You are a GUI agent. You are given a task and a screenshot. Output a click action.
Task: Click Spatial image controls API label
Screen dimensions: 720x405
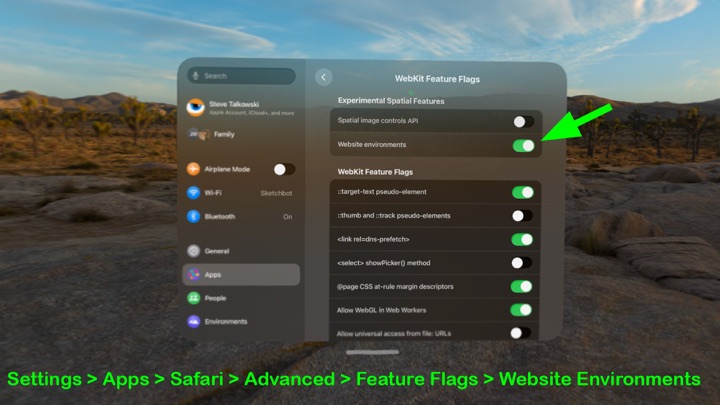pos(378,121)
